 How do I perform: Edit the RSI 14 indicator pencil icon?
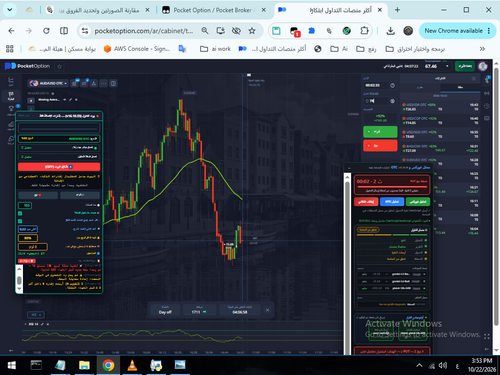click(42, 324)
